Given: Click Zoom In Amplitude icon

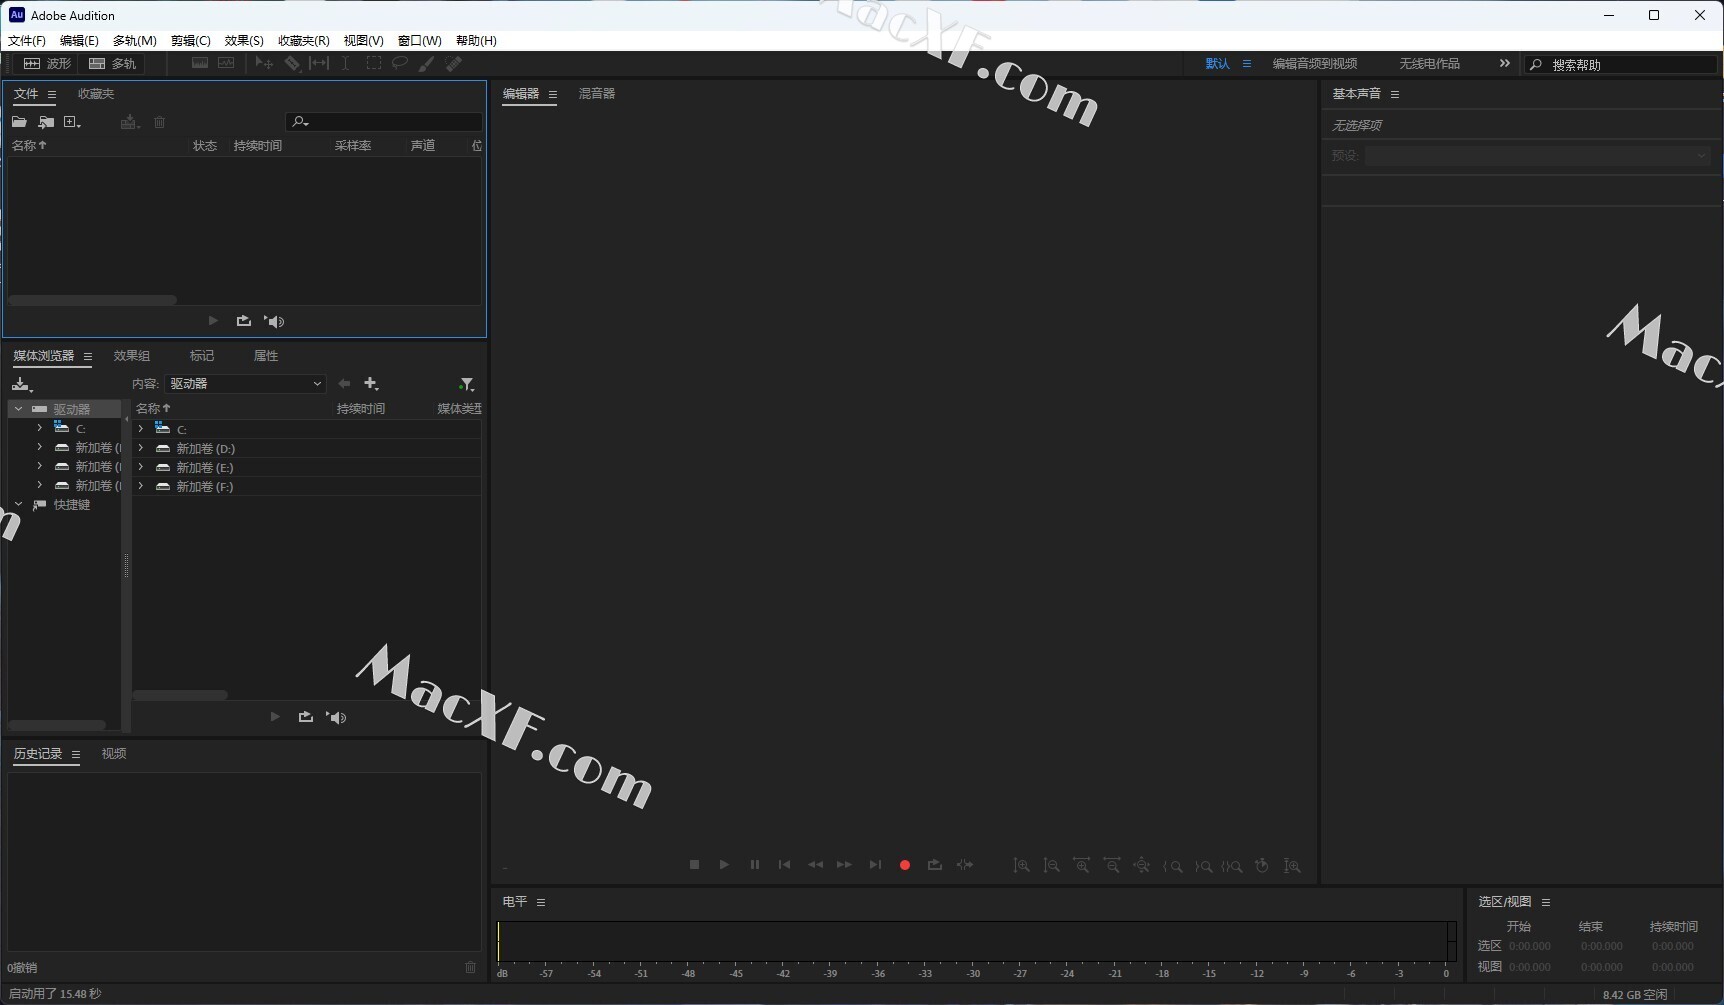Looking at the screenshot, I should click(1021, 866).
